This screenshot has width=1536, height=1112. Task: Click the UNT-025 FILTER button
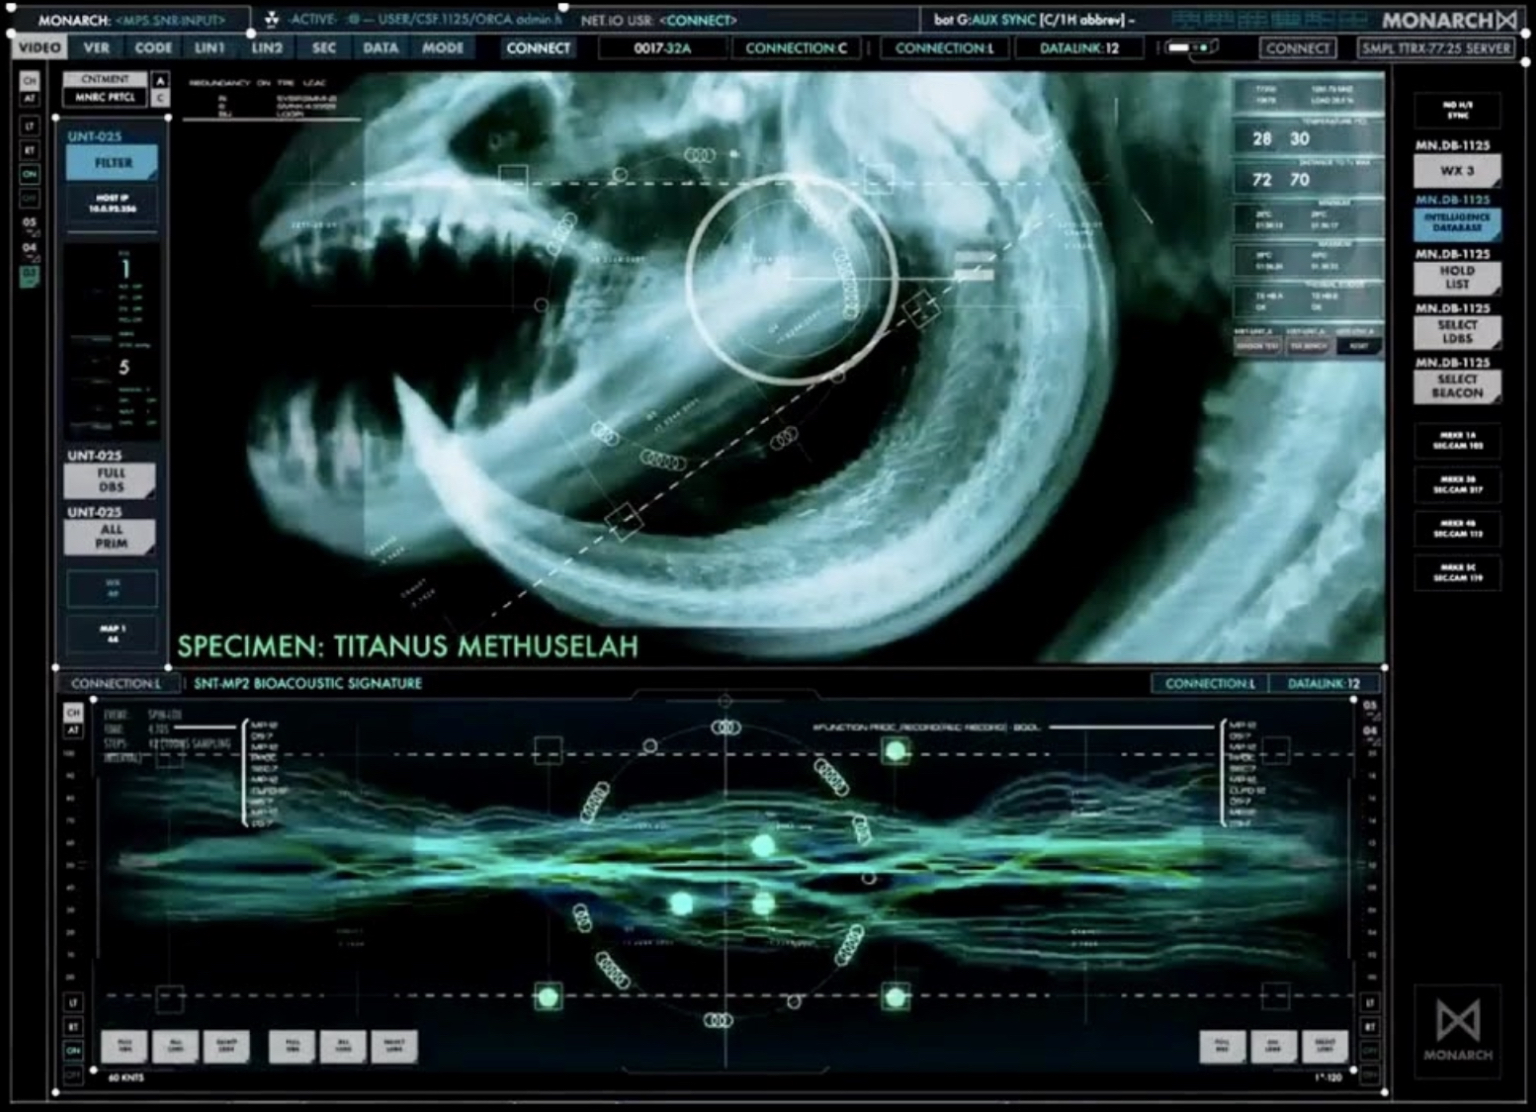pyautogui.click(x=112, y=162)
